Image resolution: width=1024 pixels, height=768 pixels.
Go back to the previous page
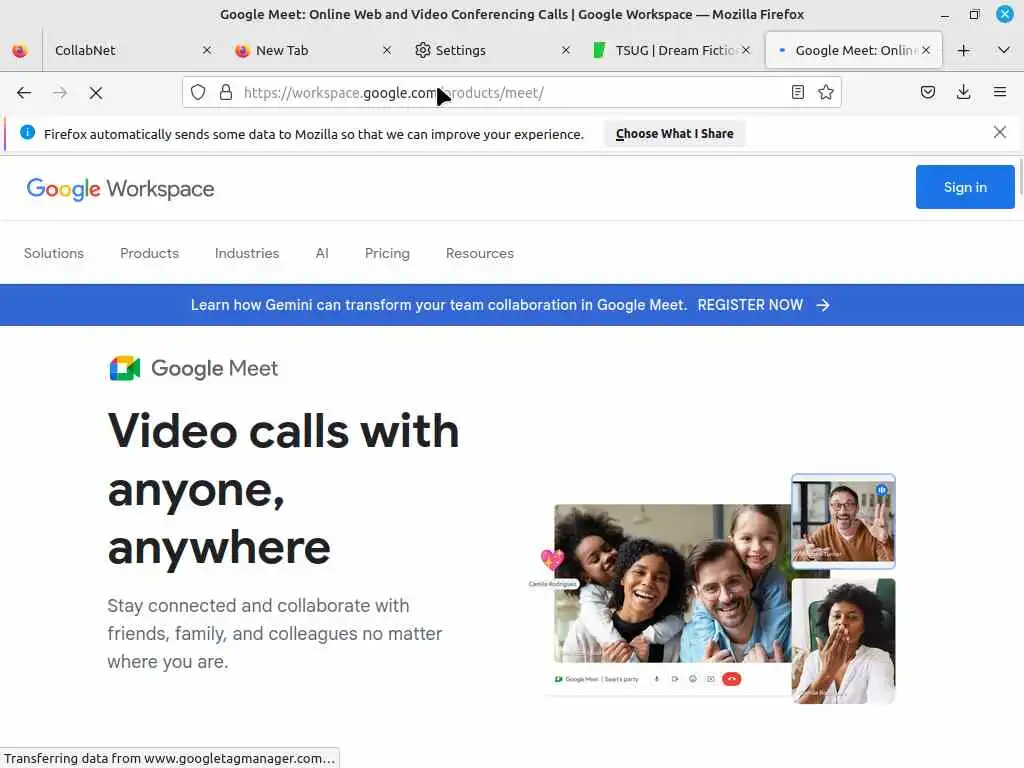pos(24,93)
